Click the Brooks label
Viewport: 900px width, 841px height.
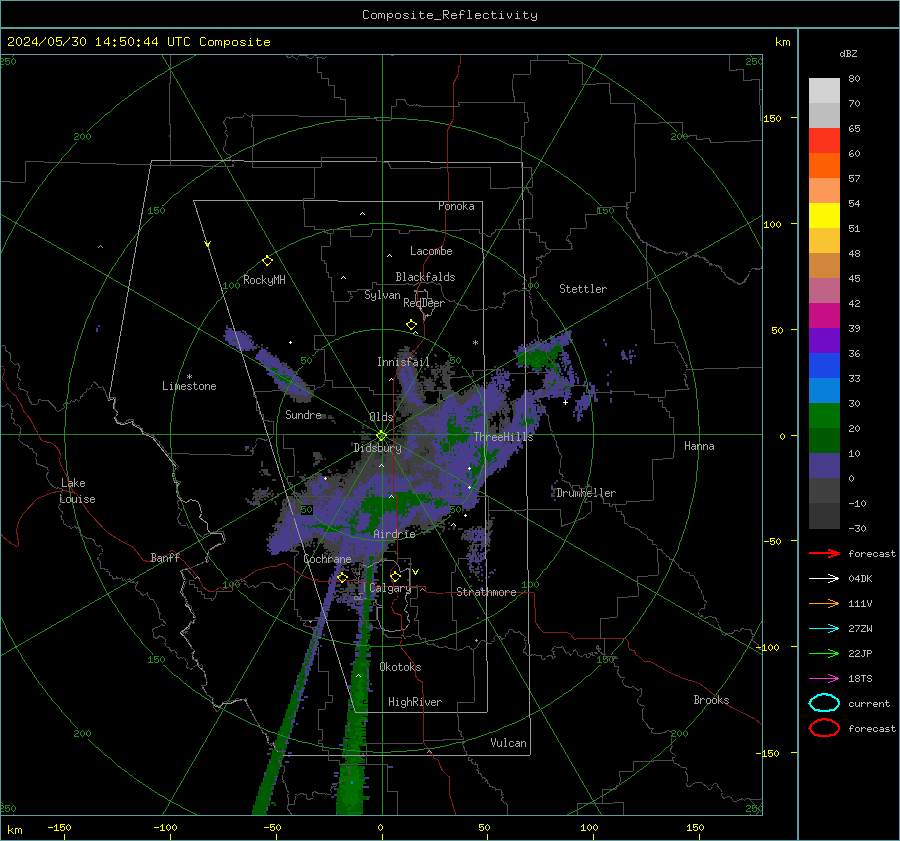coord(711,700)
